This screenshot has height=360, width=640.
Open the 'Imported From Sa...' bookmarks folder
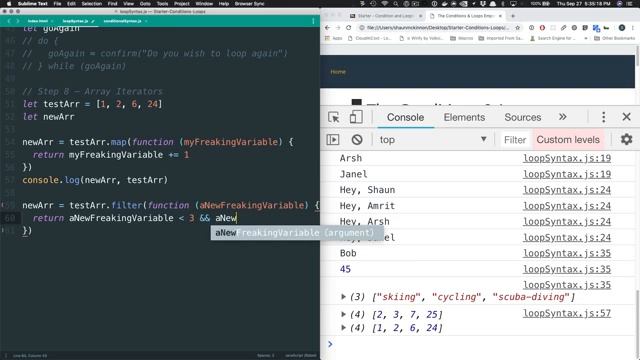(502, 38)
